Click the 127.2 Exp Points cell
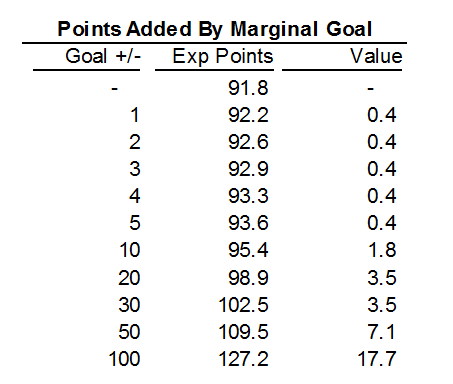 coord(243,359)
